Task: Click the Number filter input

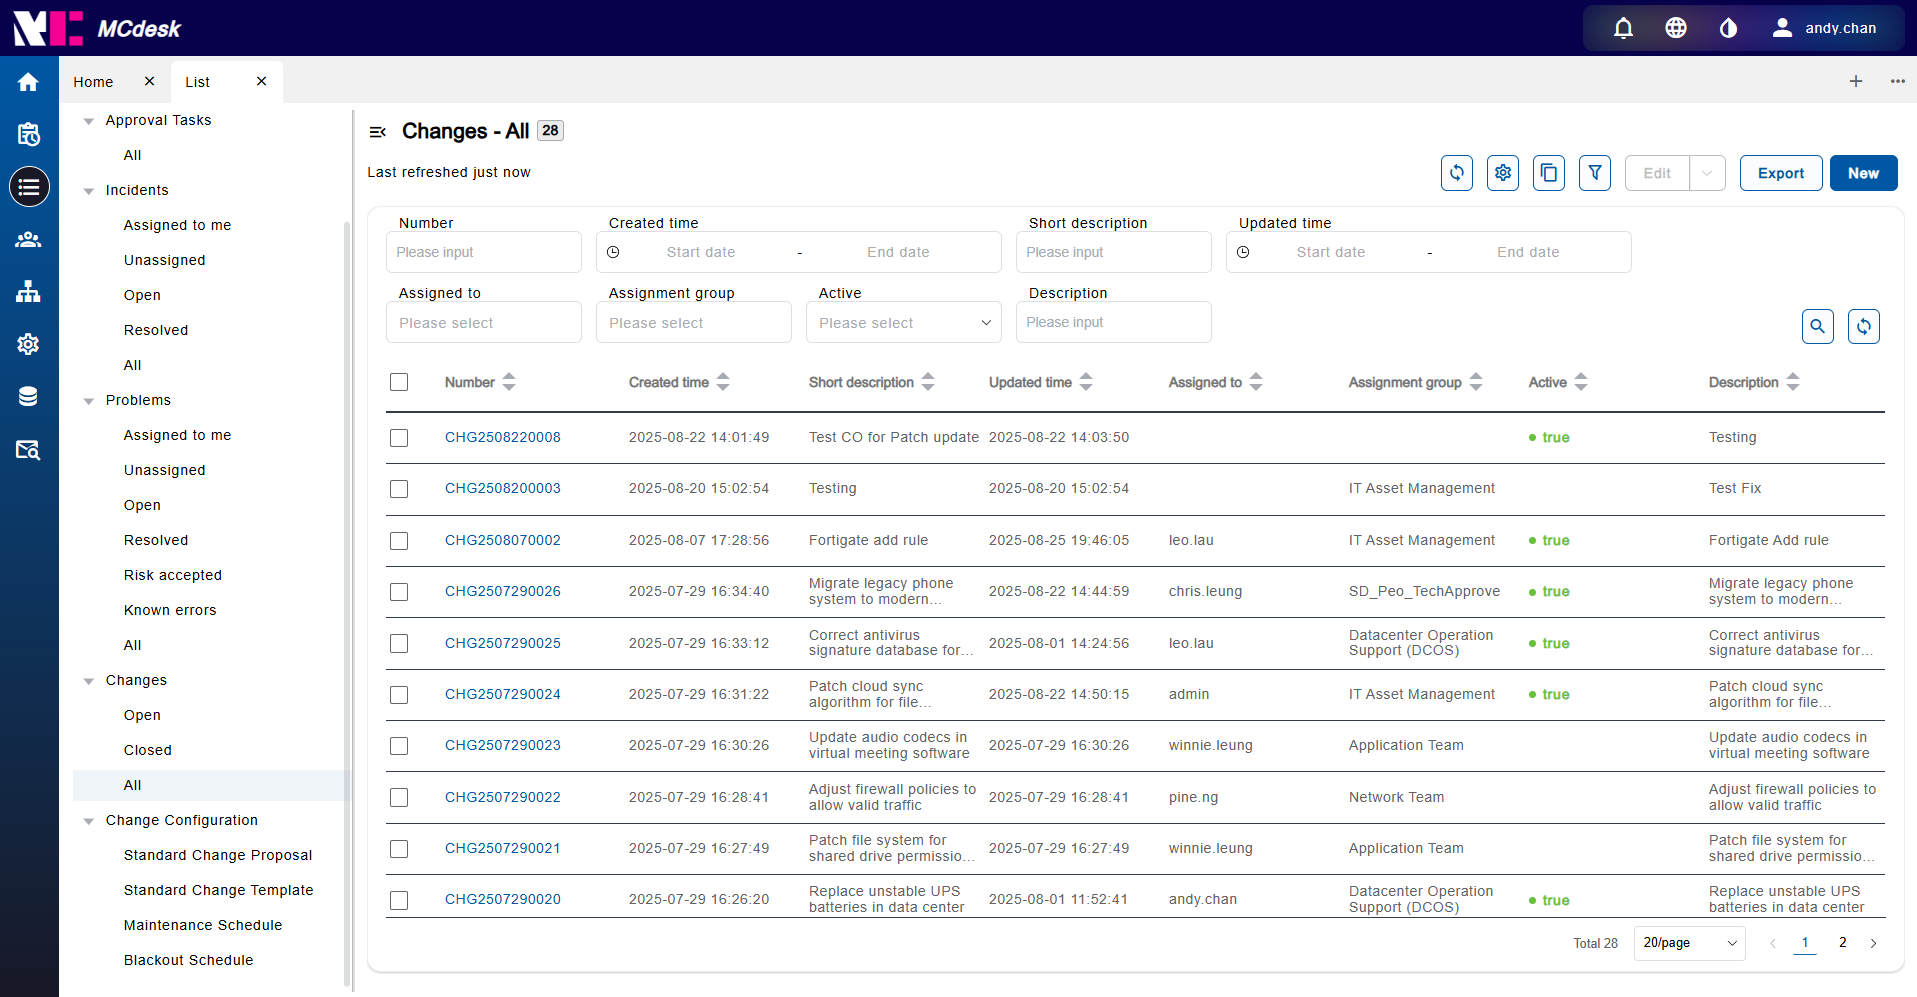Action: pos(484,252)
